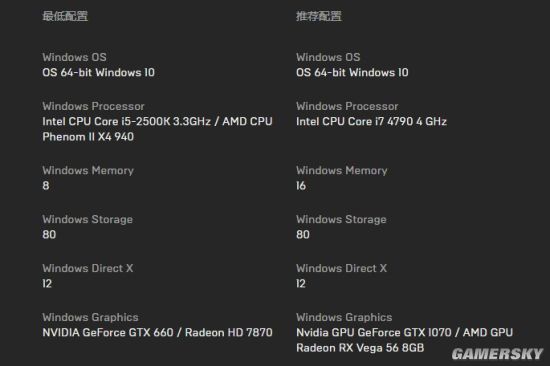Click the minimum memory value 8
Screen dimensions: 550x366
46,186
